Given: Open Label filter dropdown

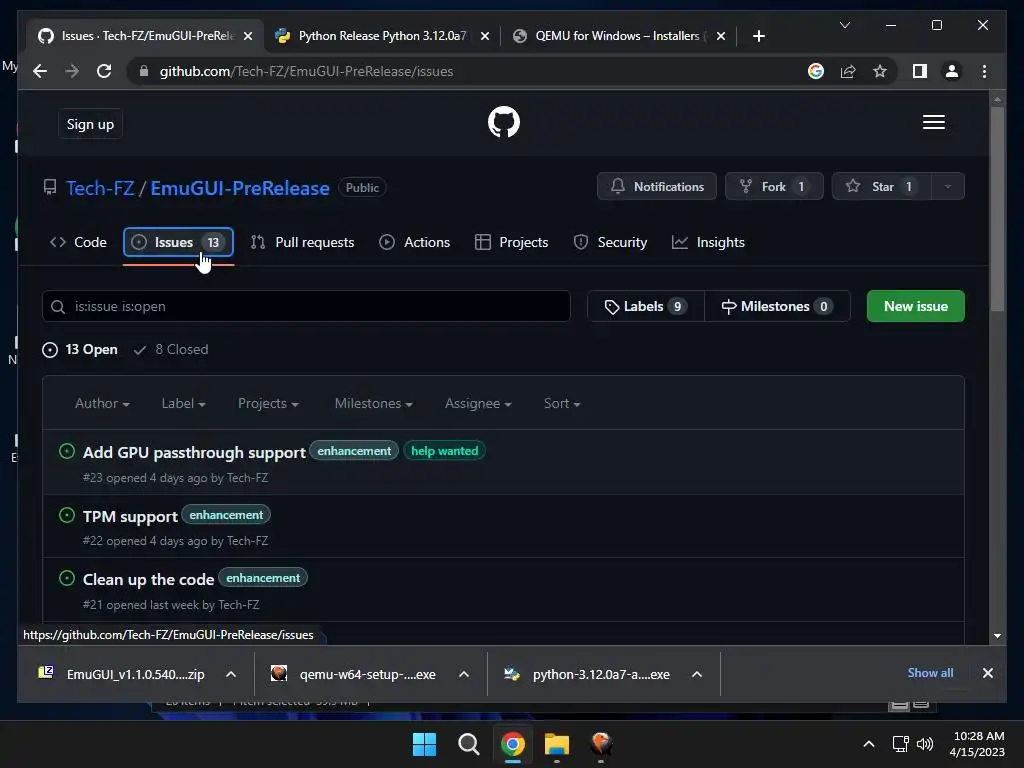Looking at the screenshot, I should click(x=184, y=404).
